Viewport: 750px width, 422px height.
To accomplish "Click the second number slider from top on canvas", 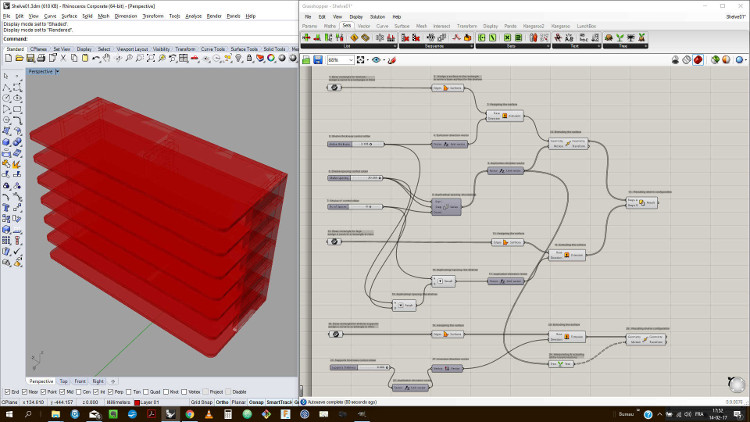I will click(x=355, y=178).
